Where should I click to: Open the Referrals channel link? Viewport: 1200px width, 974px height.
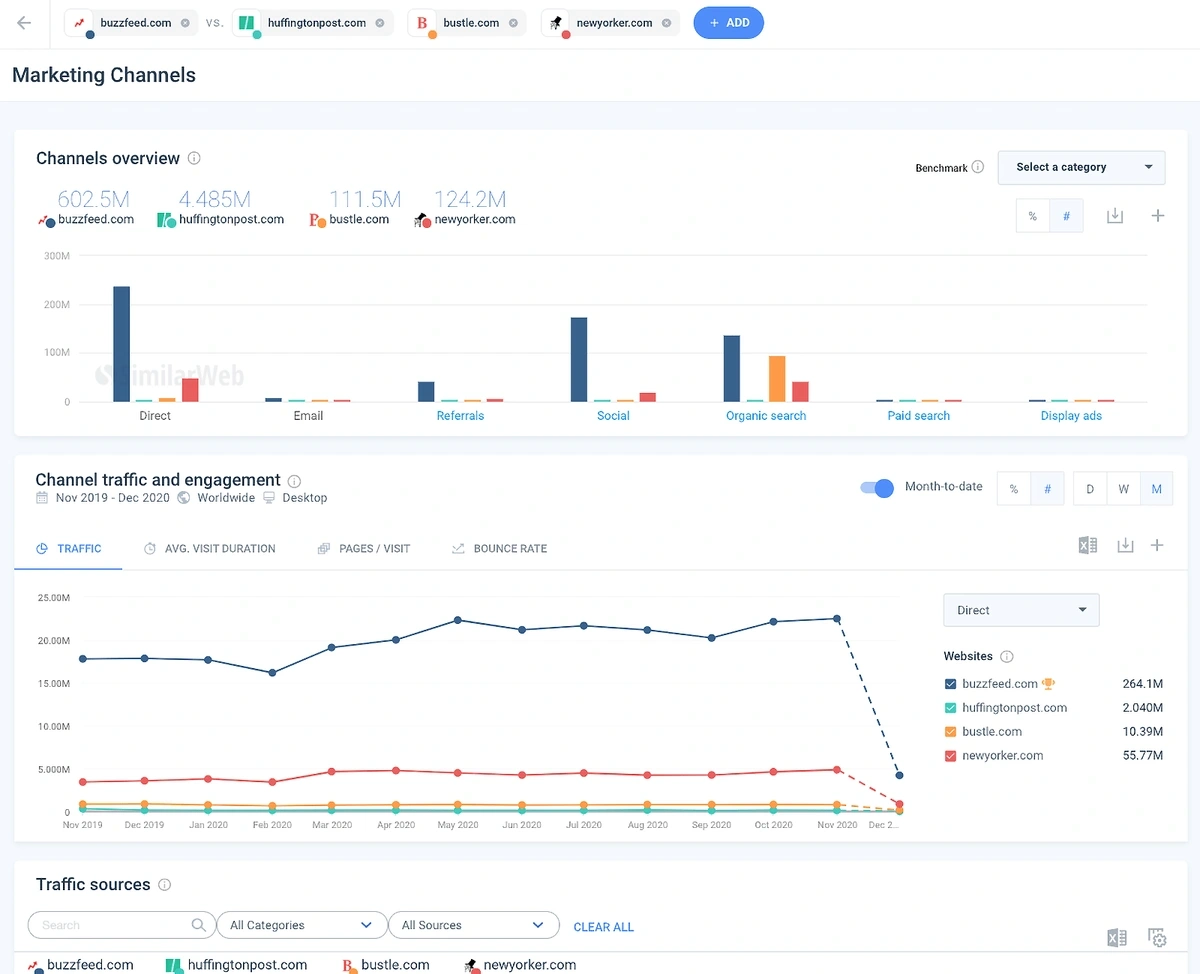click(x=460, y=416)
